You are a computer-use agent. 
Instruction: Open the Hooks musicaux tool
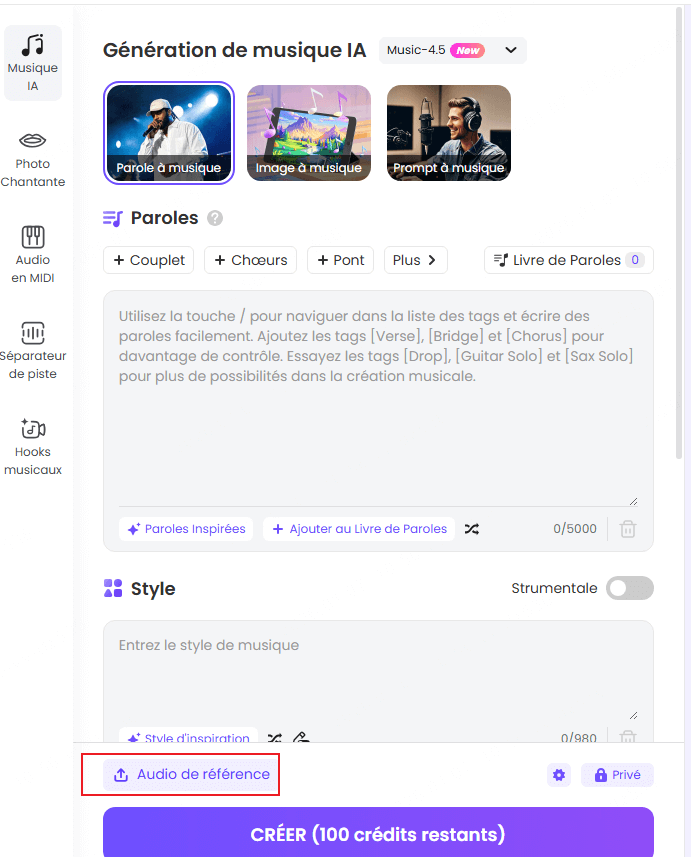(32, 446)
